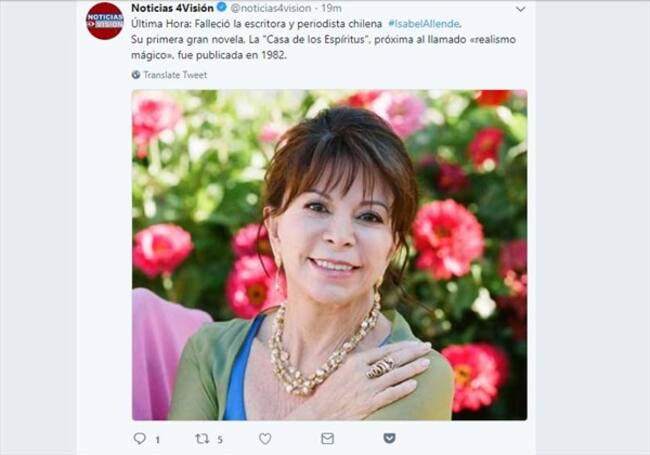This screenshot has height=455, width=650.
Task: Click the reply speech bubble icon
Action: point(140,438)
